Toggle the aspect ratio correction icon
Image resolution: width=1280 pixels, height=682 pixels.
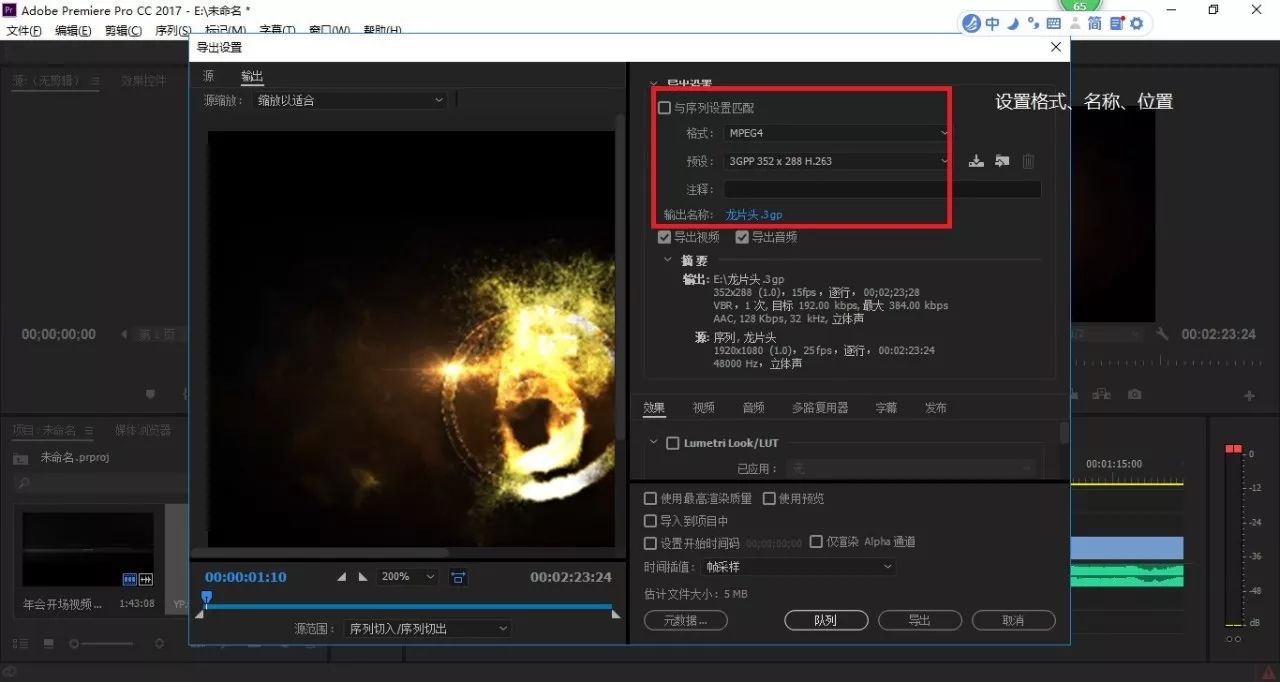coord(458,577)
